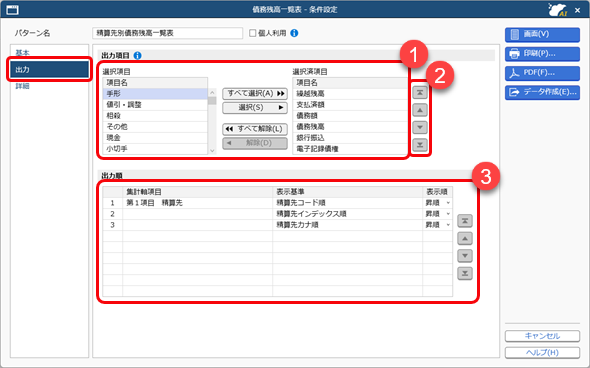Viewport: 590px width, 368px height.
Task: Select その他 in 選択項目 list
Action: click(155, 127)
